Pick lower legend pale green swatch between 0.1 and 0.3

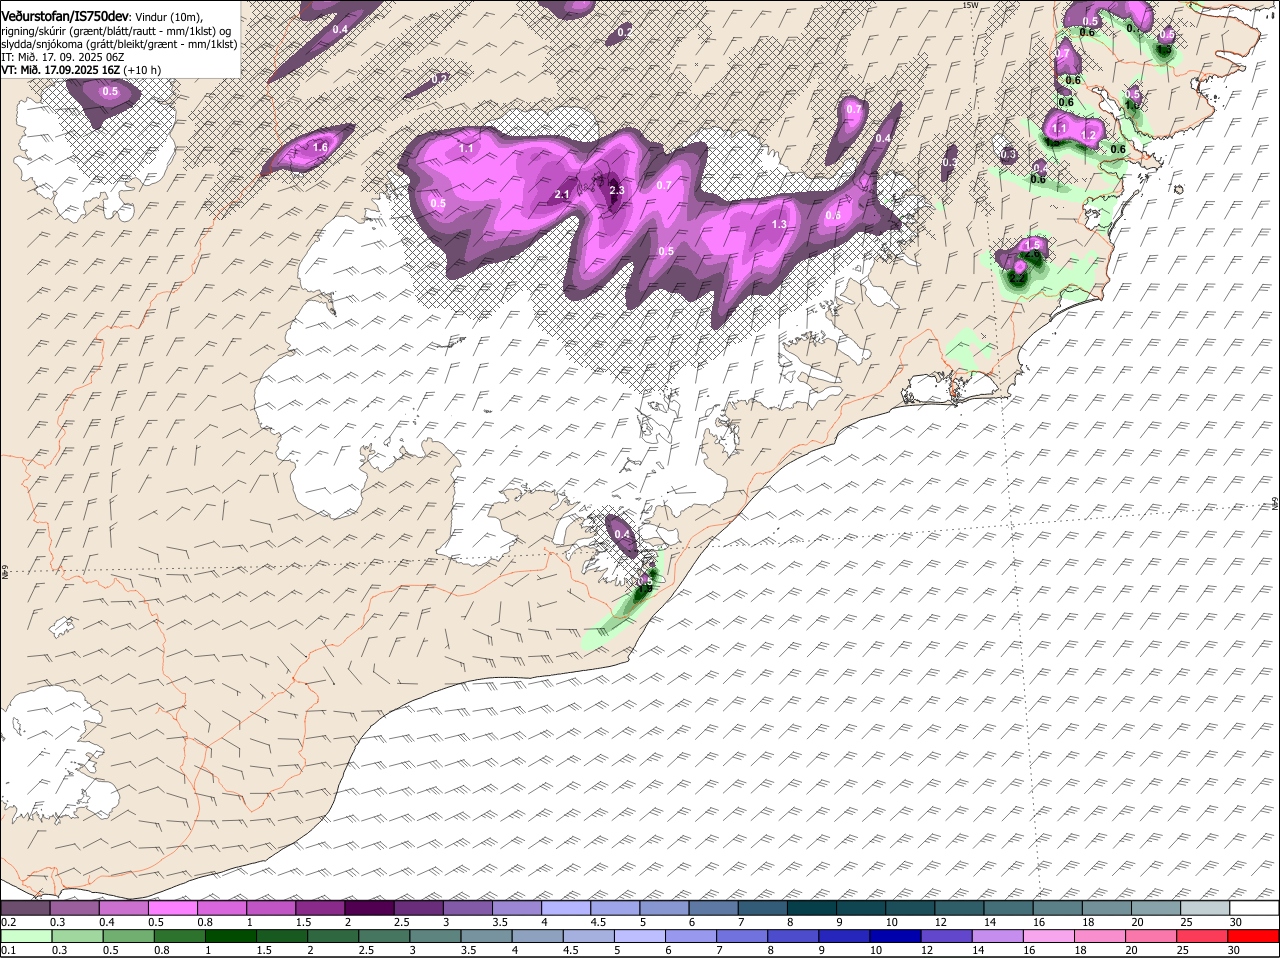tap(27, 936)
